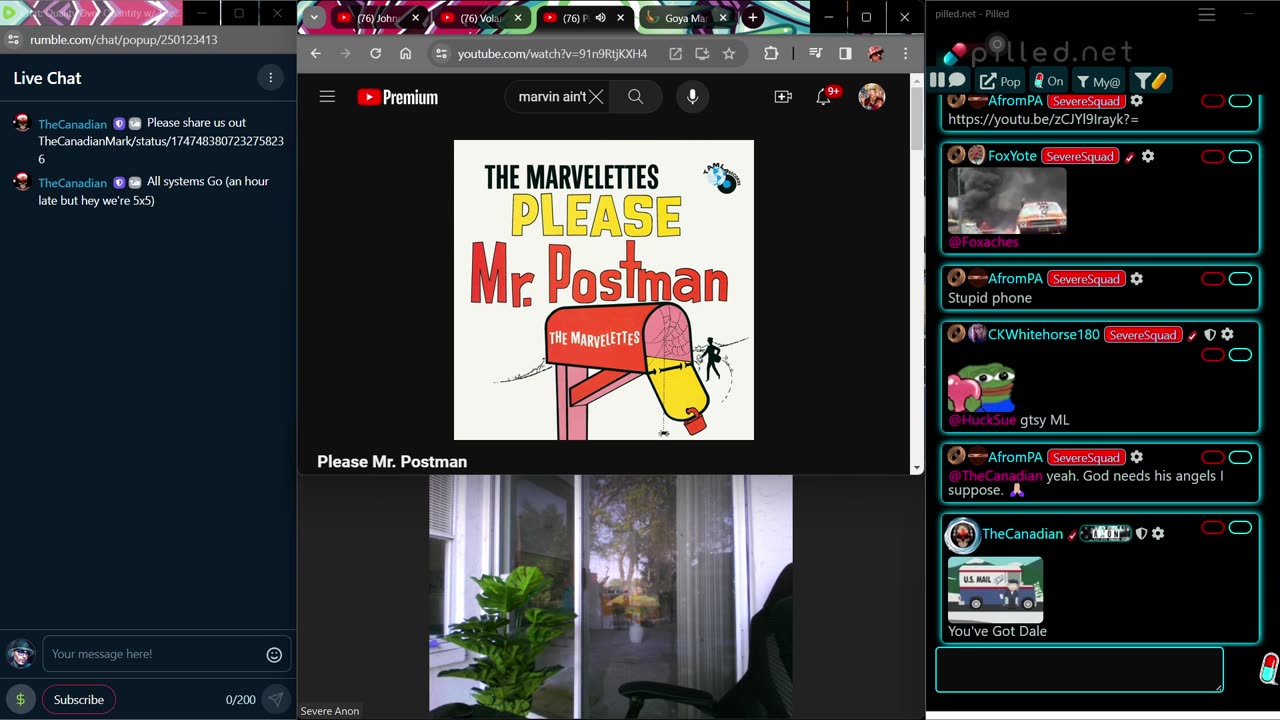Click cyan pill toggle on CKWhitehorse180 message
Screen dimensions: 1280x720
coord(1240,355)
